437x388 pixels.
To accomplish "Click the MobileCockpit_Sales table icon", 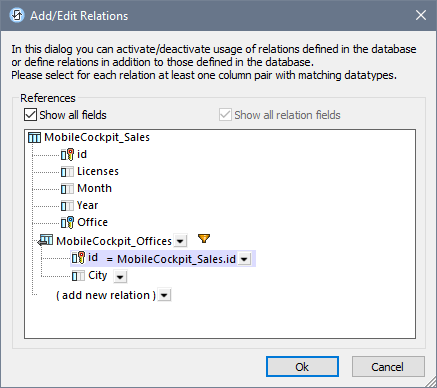I will tap(34, 137).
